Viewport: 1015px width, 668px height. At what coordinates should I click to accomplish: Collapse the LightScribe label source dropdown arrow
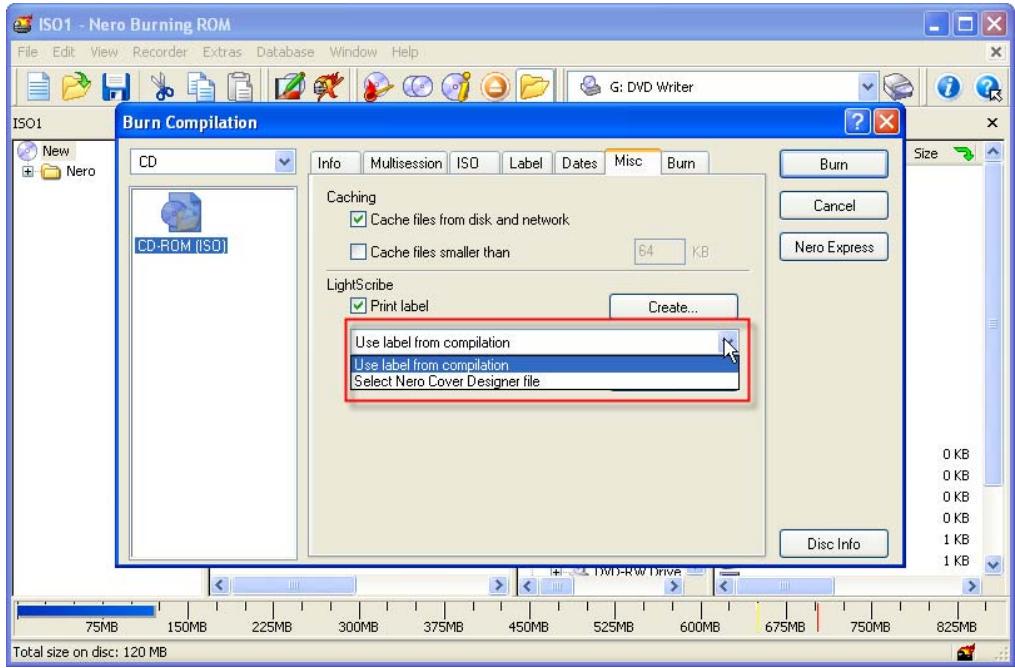(729, 342)
